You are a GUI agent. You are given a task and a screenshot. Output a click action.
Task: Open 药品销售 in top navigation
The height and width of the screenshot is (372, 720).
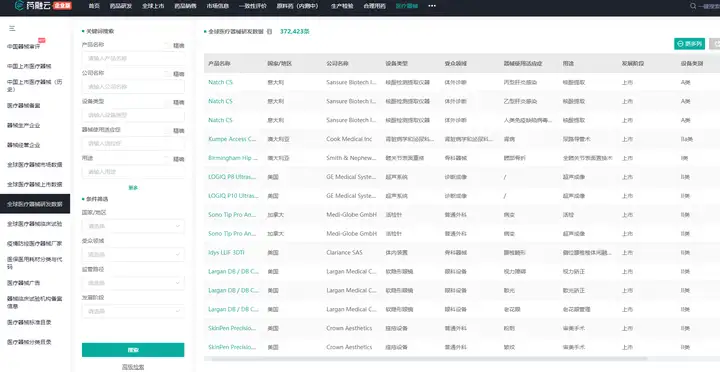click(186, 6)
